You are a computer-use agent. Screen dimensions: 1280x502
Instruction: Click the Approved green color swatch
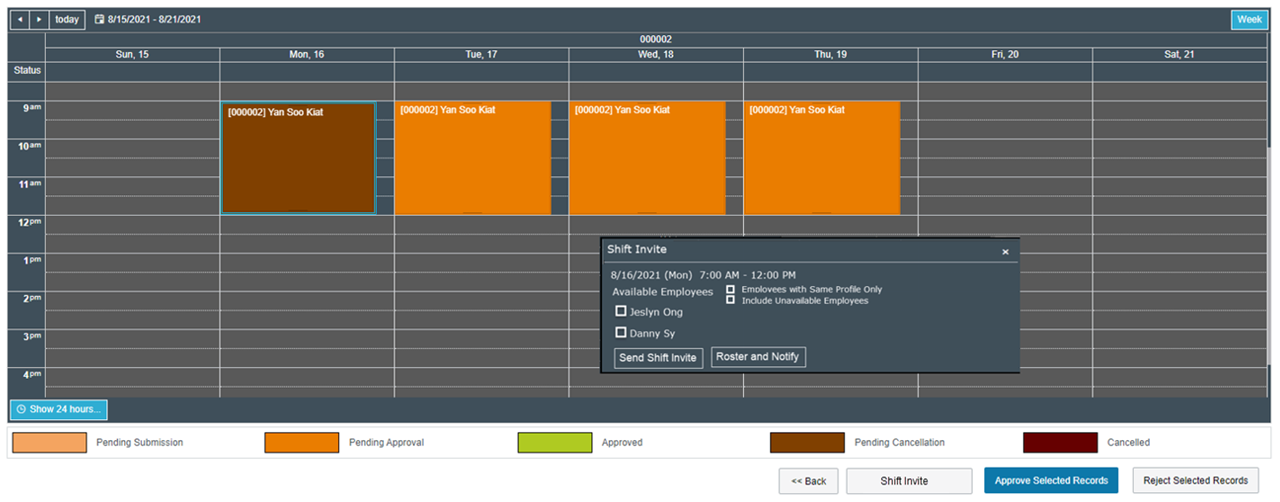tap(555, 442)
